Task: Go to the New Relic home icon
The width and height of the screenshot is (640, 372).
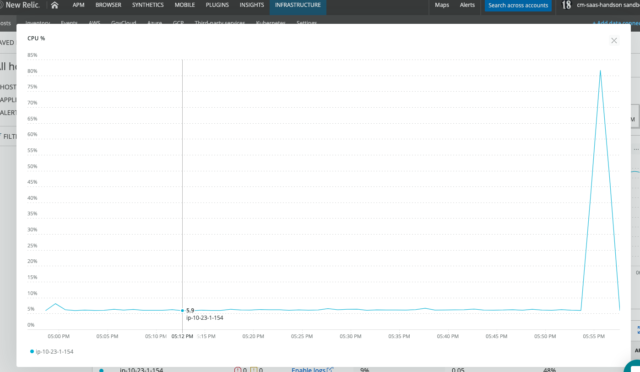Action: (54, 5)
